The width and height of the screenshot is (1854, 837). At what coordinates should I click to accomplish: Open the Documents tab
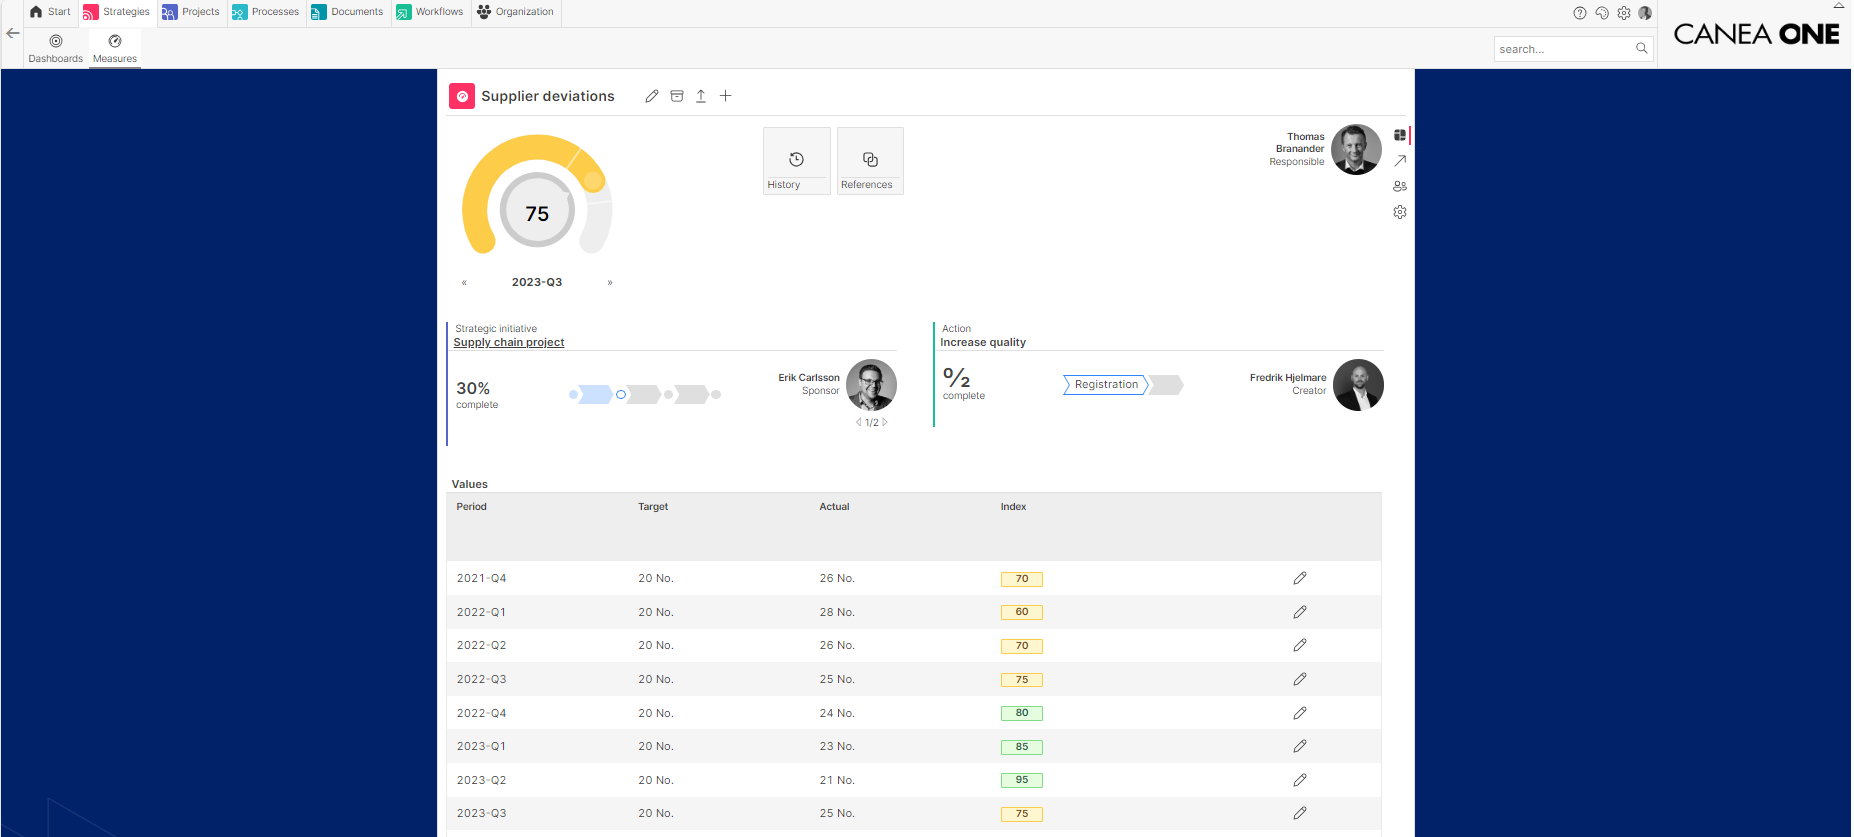(347, 12)
